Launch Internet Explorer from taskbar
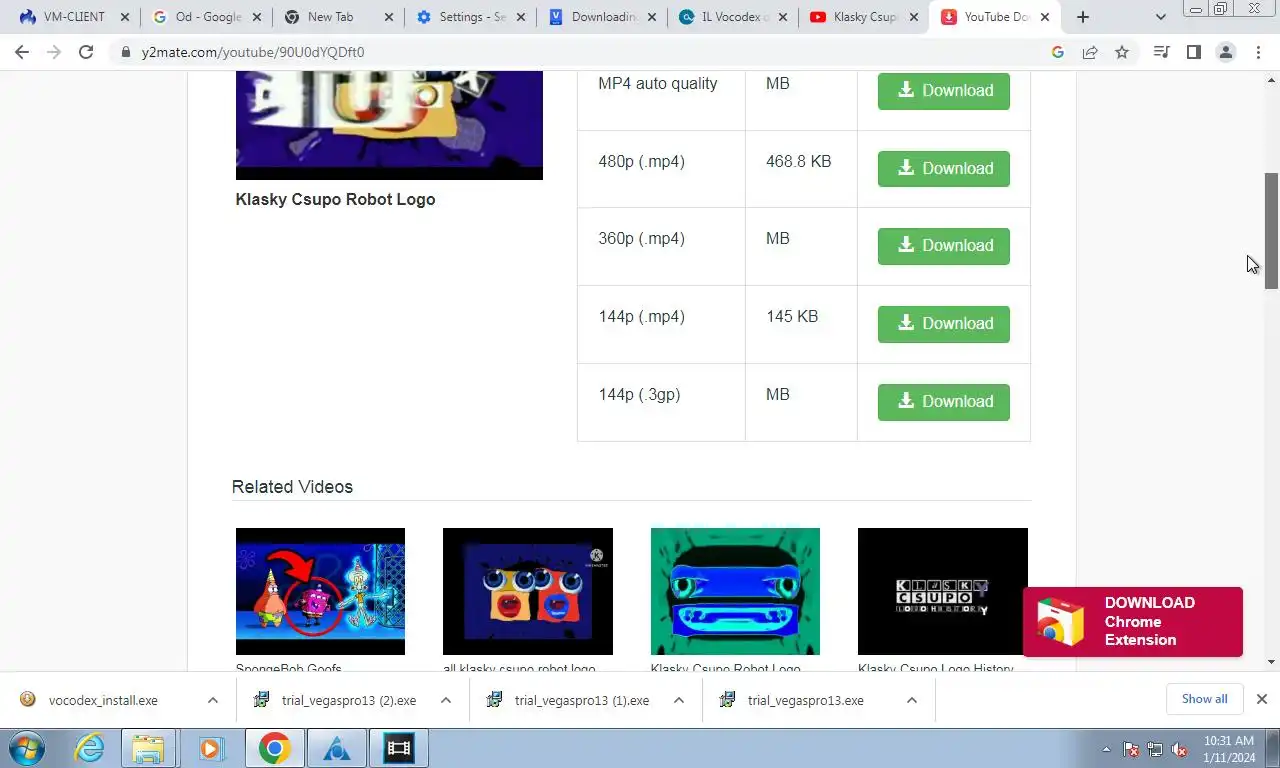1280x768 pixels. point(90,748)
